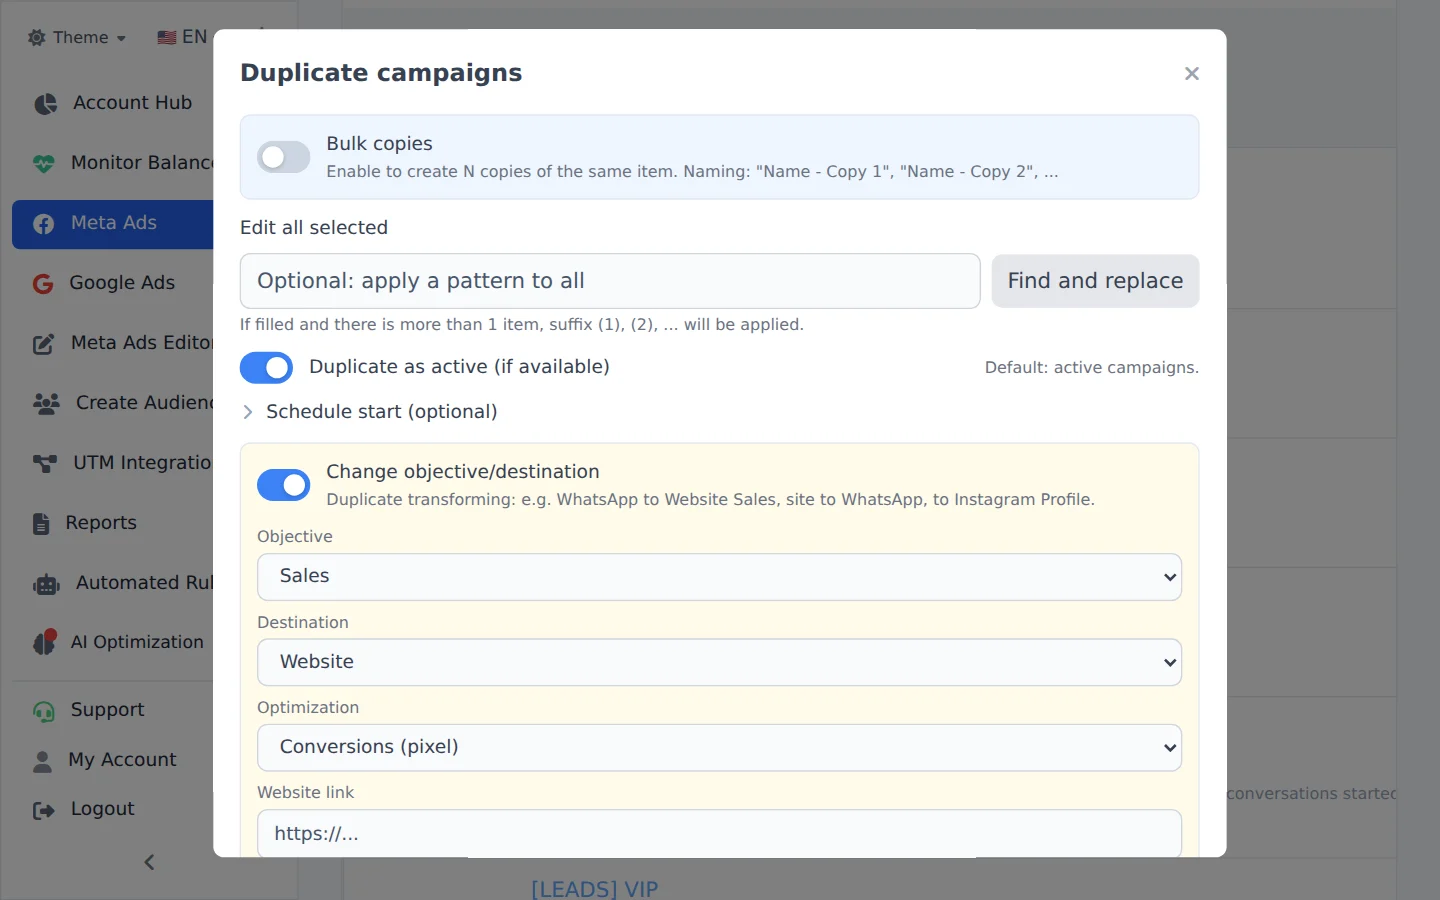
Task: Click the US flag language icon
Action: (x=166, y=38)
